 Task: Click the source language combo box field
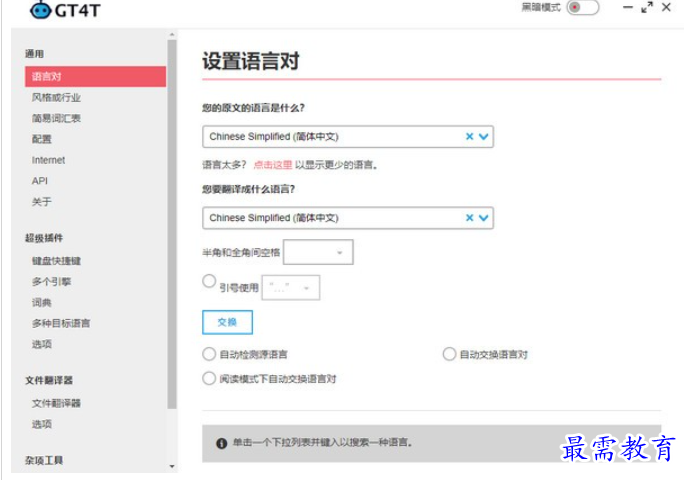pyautogui.click(x=348, y=137)
